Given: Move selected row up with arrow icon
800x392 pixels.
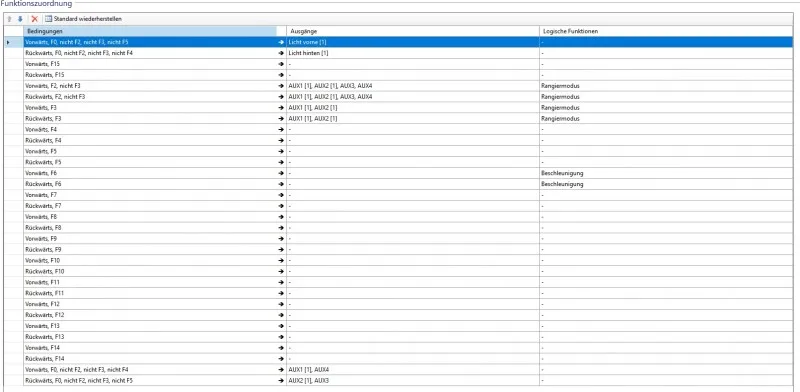Looking at the screenshot, I should (9, 19).
